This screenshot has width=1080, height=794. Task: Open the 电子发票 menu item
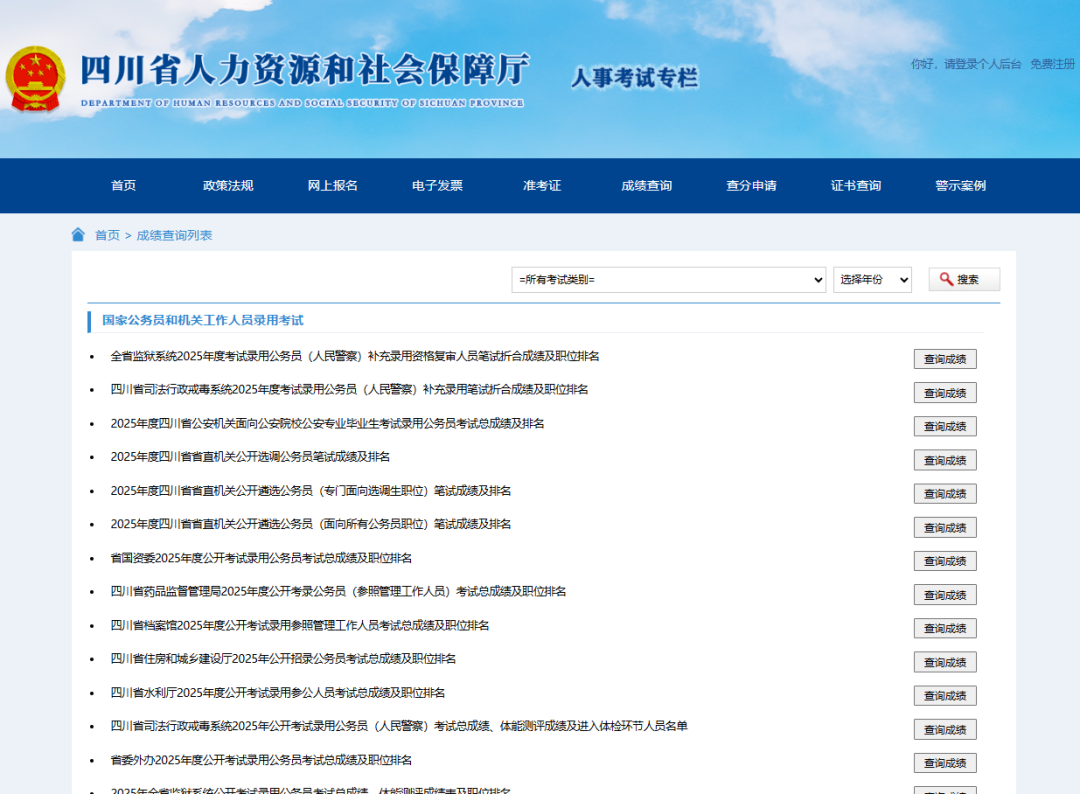point(437,186)
